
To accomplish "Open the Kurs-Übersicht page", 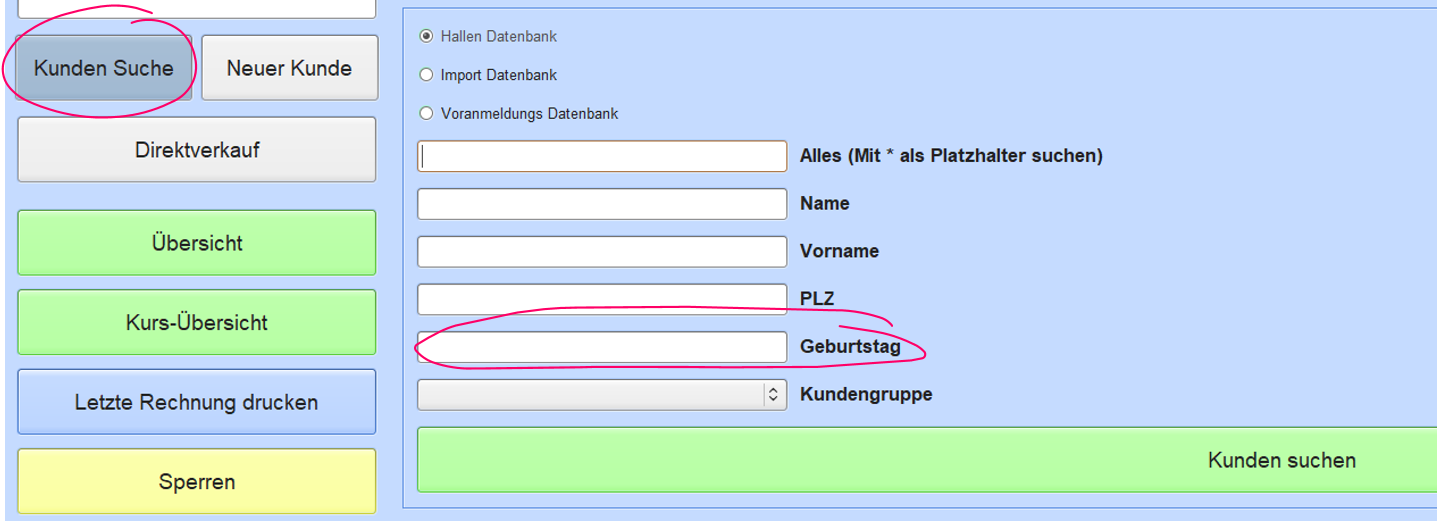I will pos(197,323).
